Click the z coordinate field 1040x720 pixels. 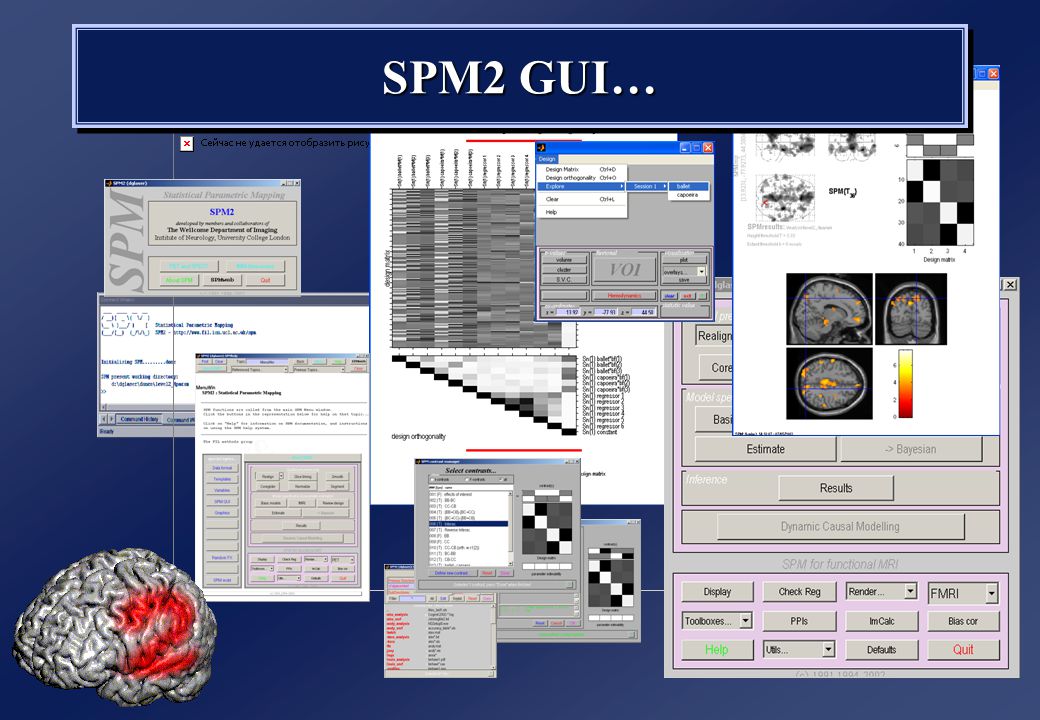646,312
